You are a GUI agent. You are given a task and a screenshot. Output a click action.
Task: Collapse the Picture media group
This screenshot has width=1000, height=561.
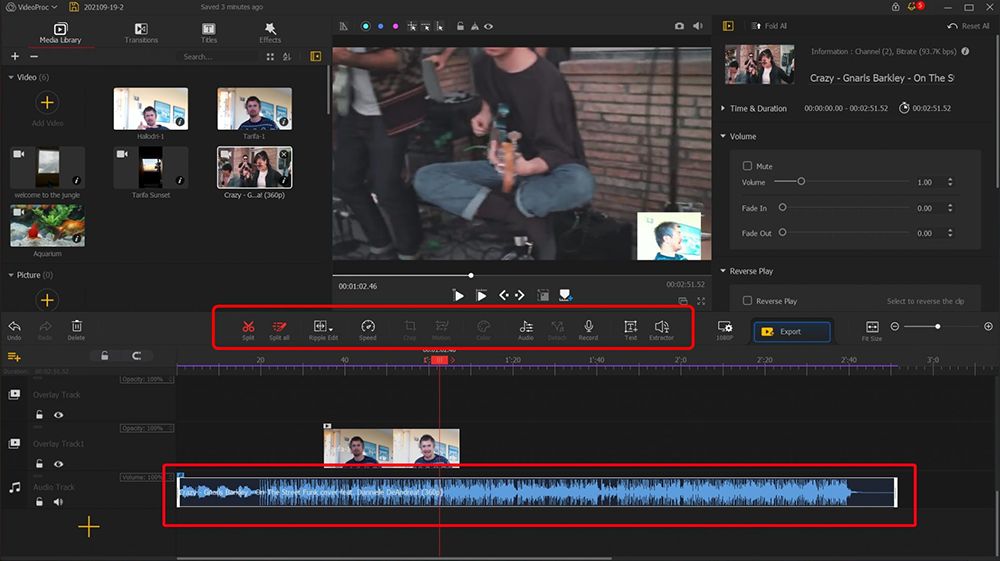(x=11, y=275)
